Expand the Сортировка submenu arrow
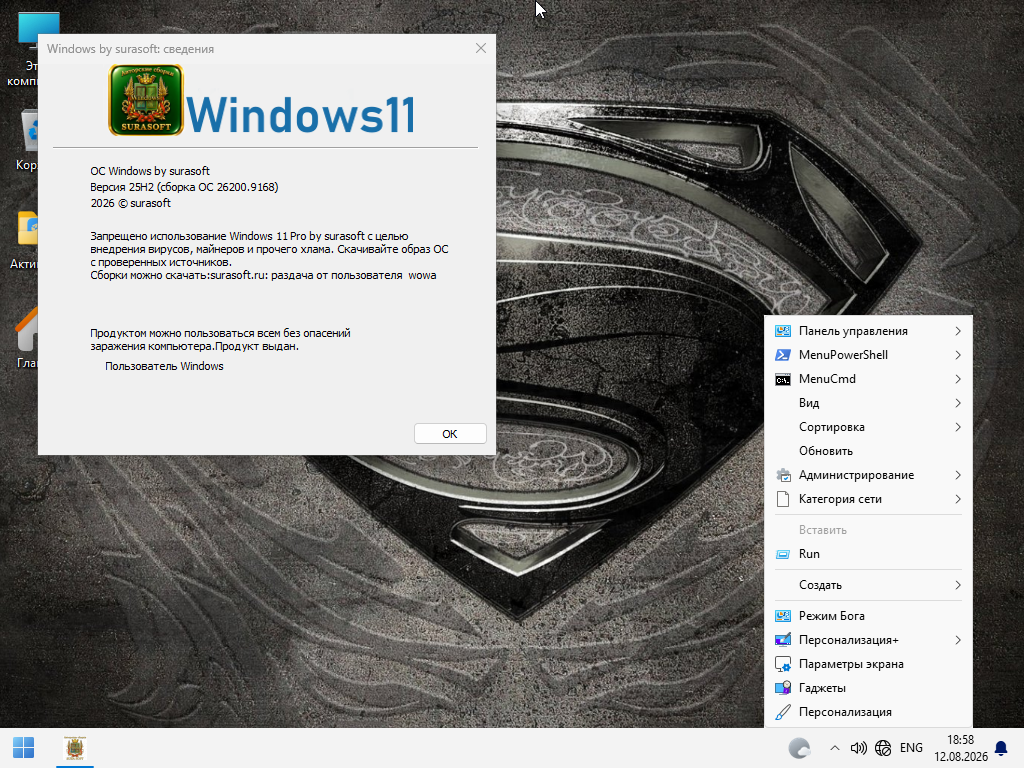 957,427
